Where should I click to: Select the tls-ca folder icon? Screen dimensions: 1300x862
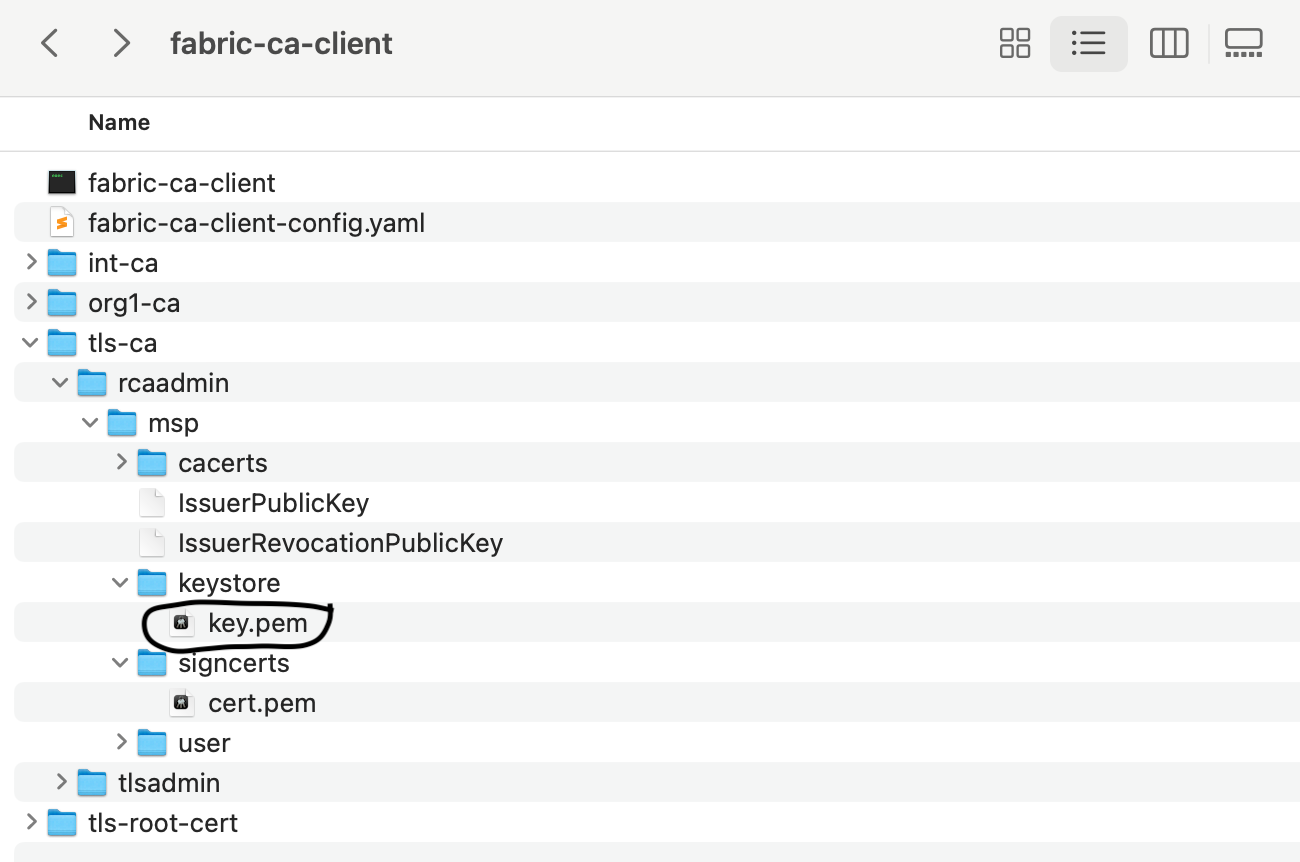pyautogui.click(x=62, y=343)
